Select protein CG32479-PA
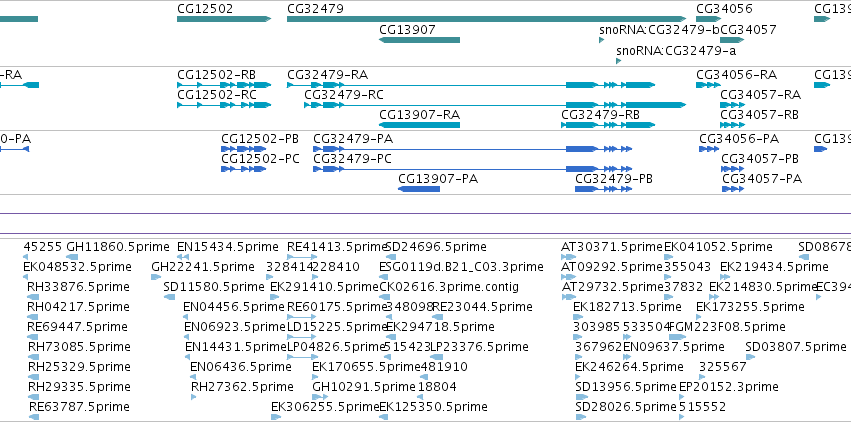This screenshot has width=851, height=422. [473, 149]
